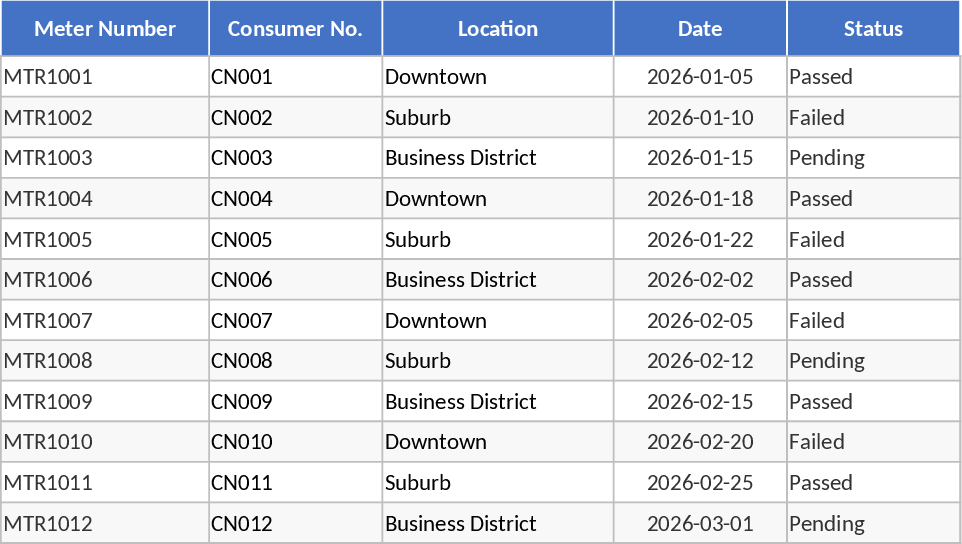
Task: Select the date cell 2026-03-01
Action: [700, 524]
